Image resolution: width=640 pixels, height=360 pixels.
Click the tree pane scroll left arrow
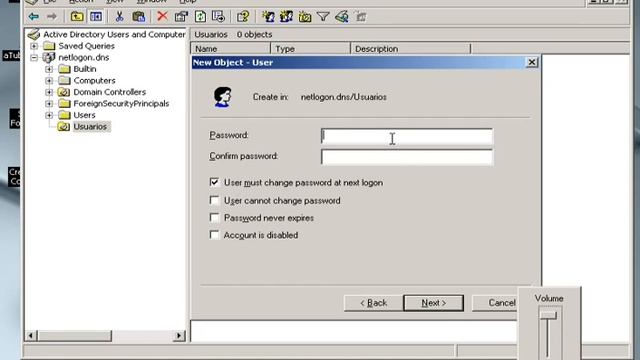(x=31, y=336)
